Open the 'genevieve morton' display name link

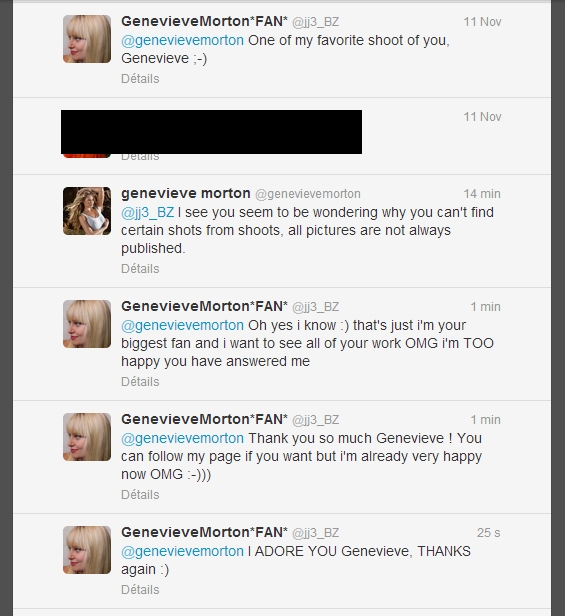click(x=185, y=193)
